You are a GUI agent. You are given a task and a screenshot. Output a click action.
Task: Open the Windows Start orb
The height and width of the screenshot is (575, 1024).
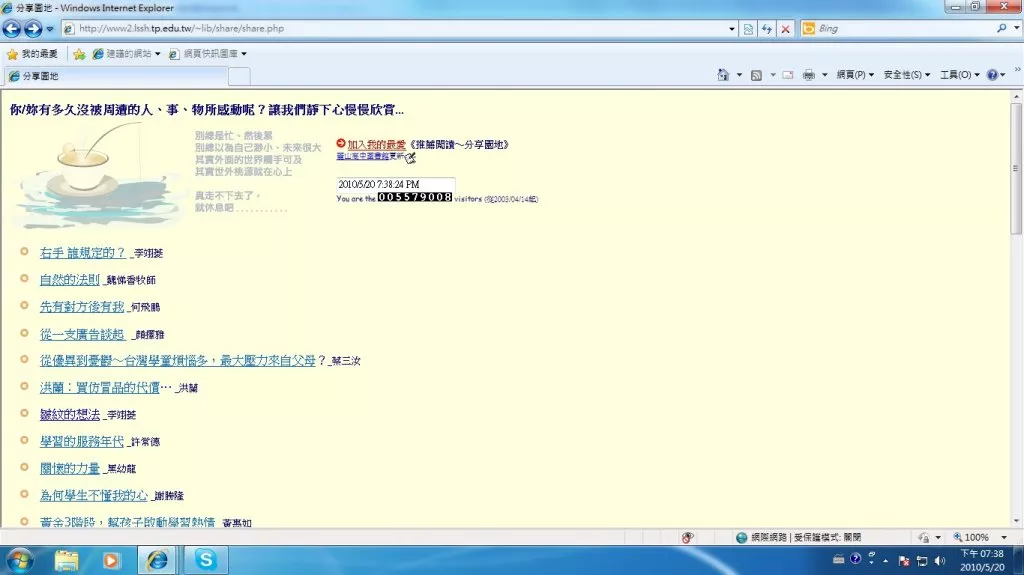(x=20, y=561)
